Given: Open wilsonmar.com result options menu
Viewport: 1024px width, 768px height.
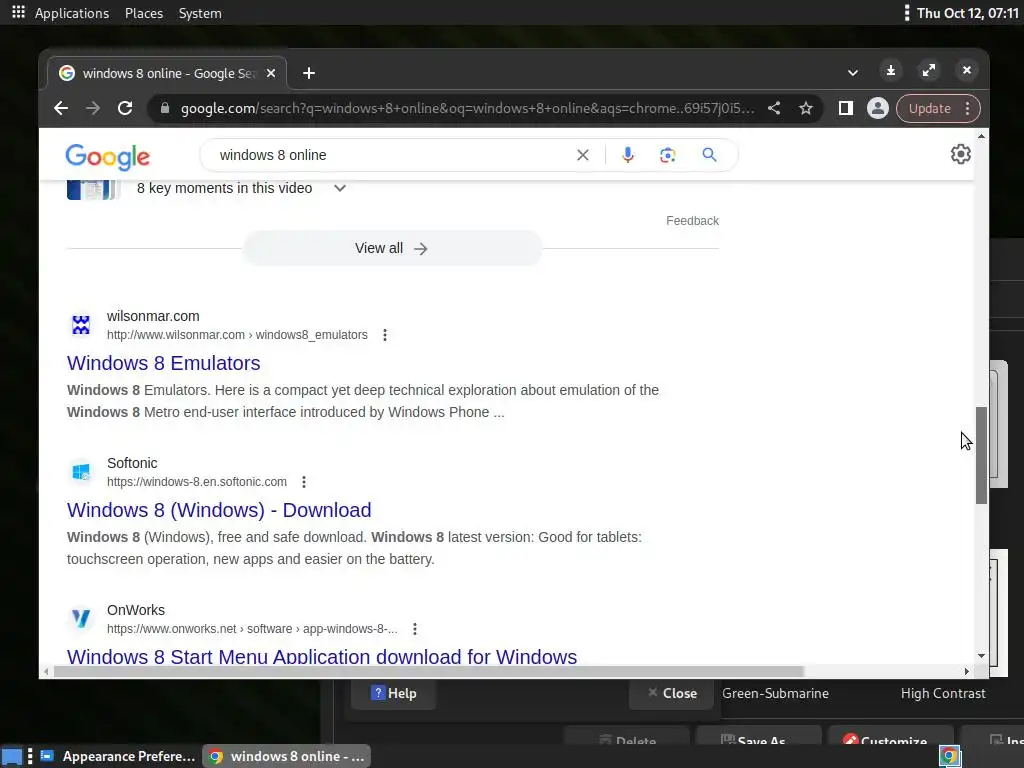Looking at the screenshot, I should [385, 335].
